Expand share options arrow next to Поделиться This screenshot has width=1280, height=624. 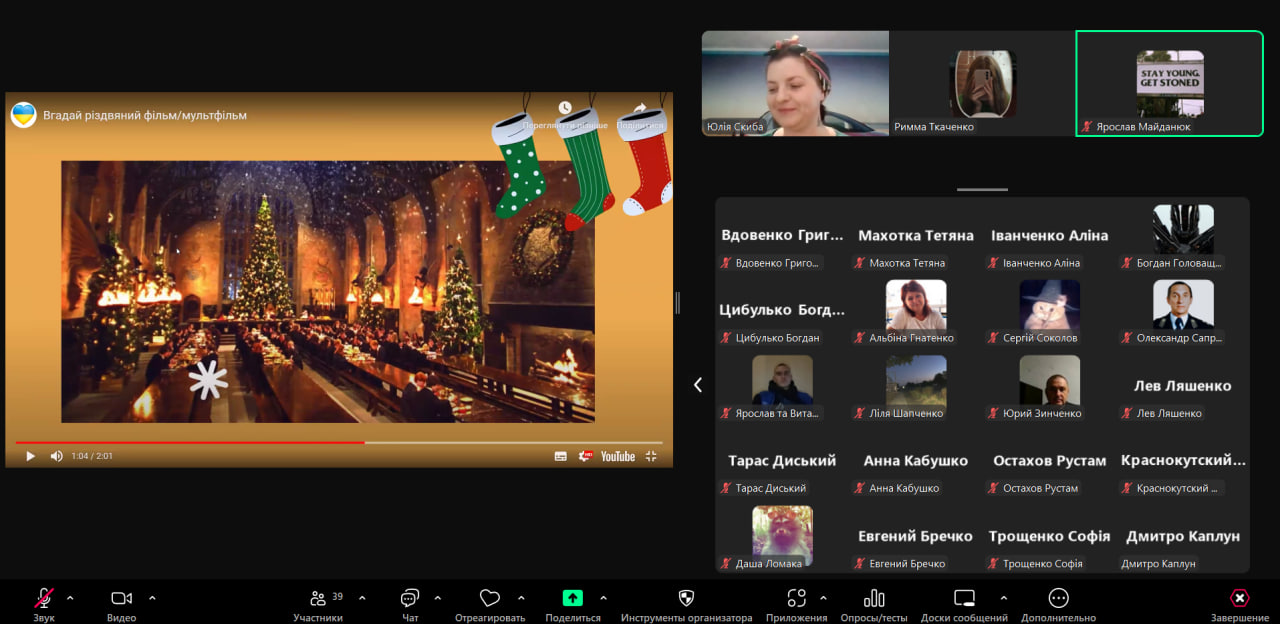click(603, 598)
